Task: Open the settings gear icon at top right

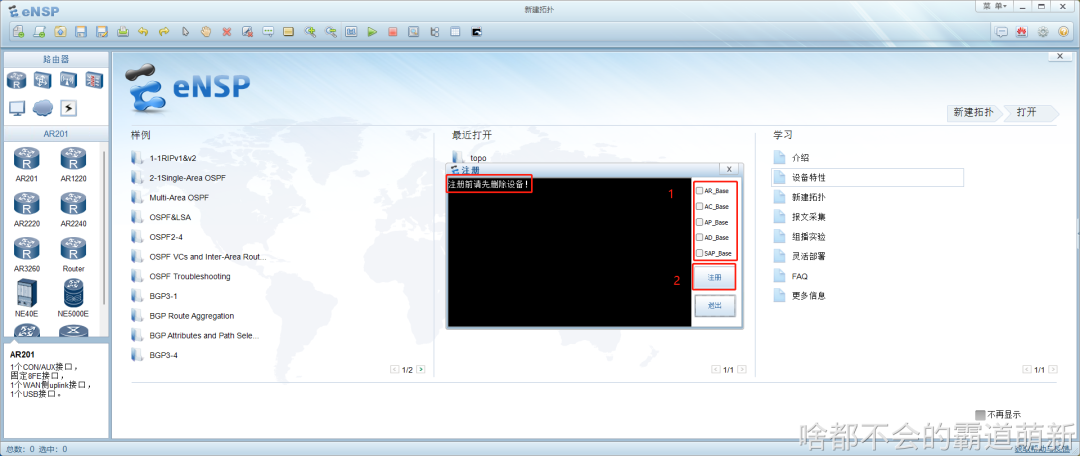Action: tap(1043, 32)
